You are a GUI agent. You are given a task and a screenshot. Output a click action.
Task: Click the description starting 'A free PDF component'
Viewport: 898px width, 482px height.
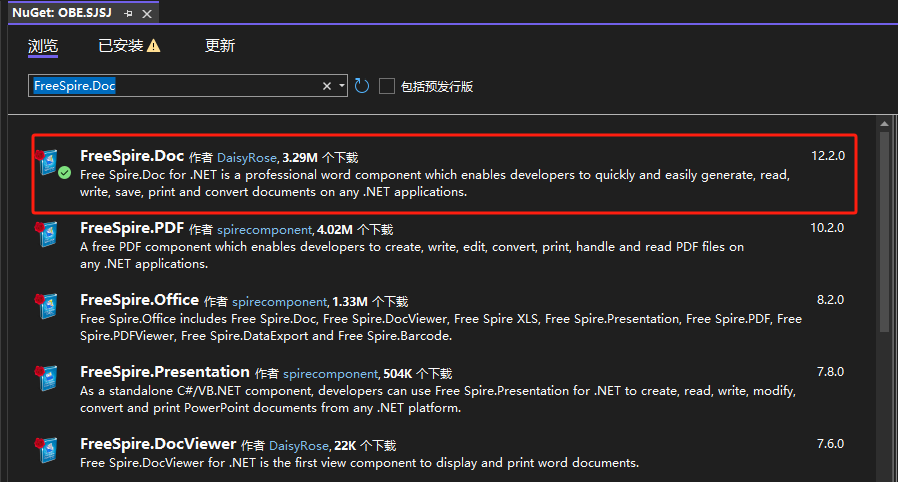412,255
